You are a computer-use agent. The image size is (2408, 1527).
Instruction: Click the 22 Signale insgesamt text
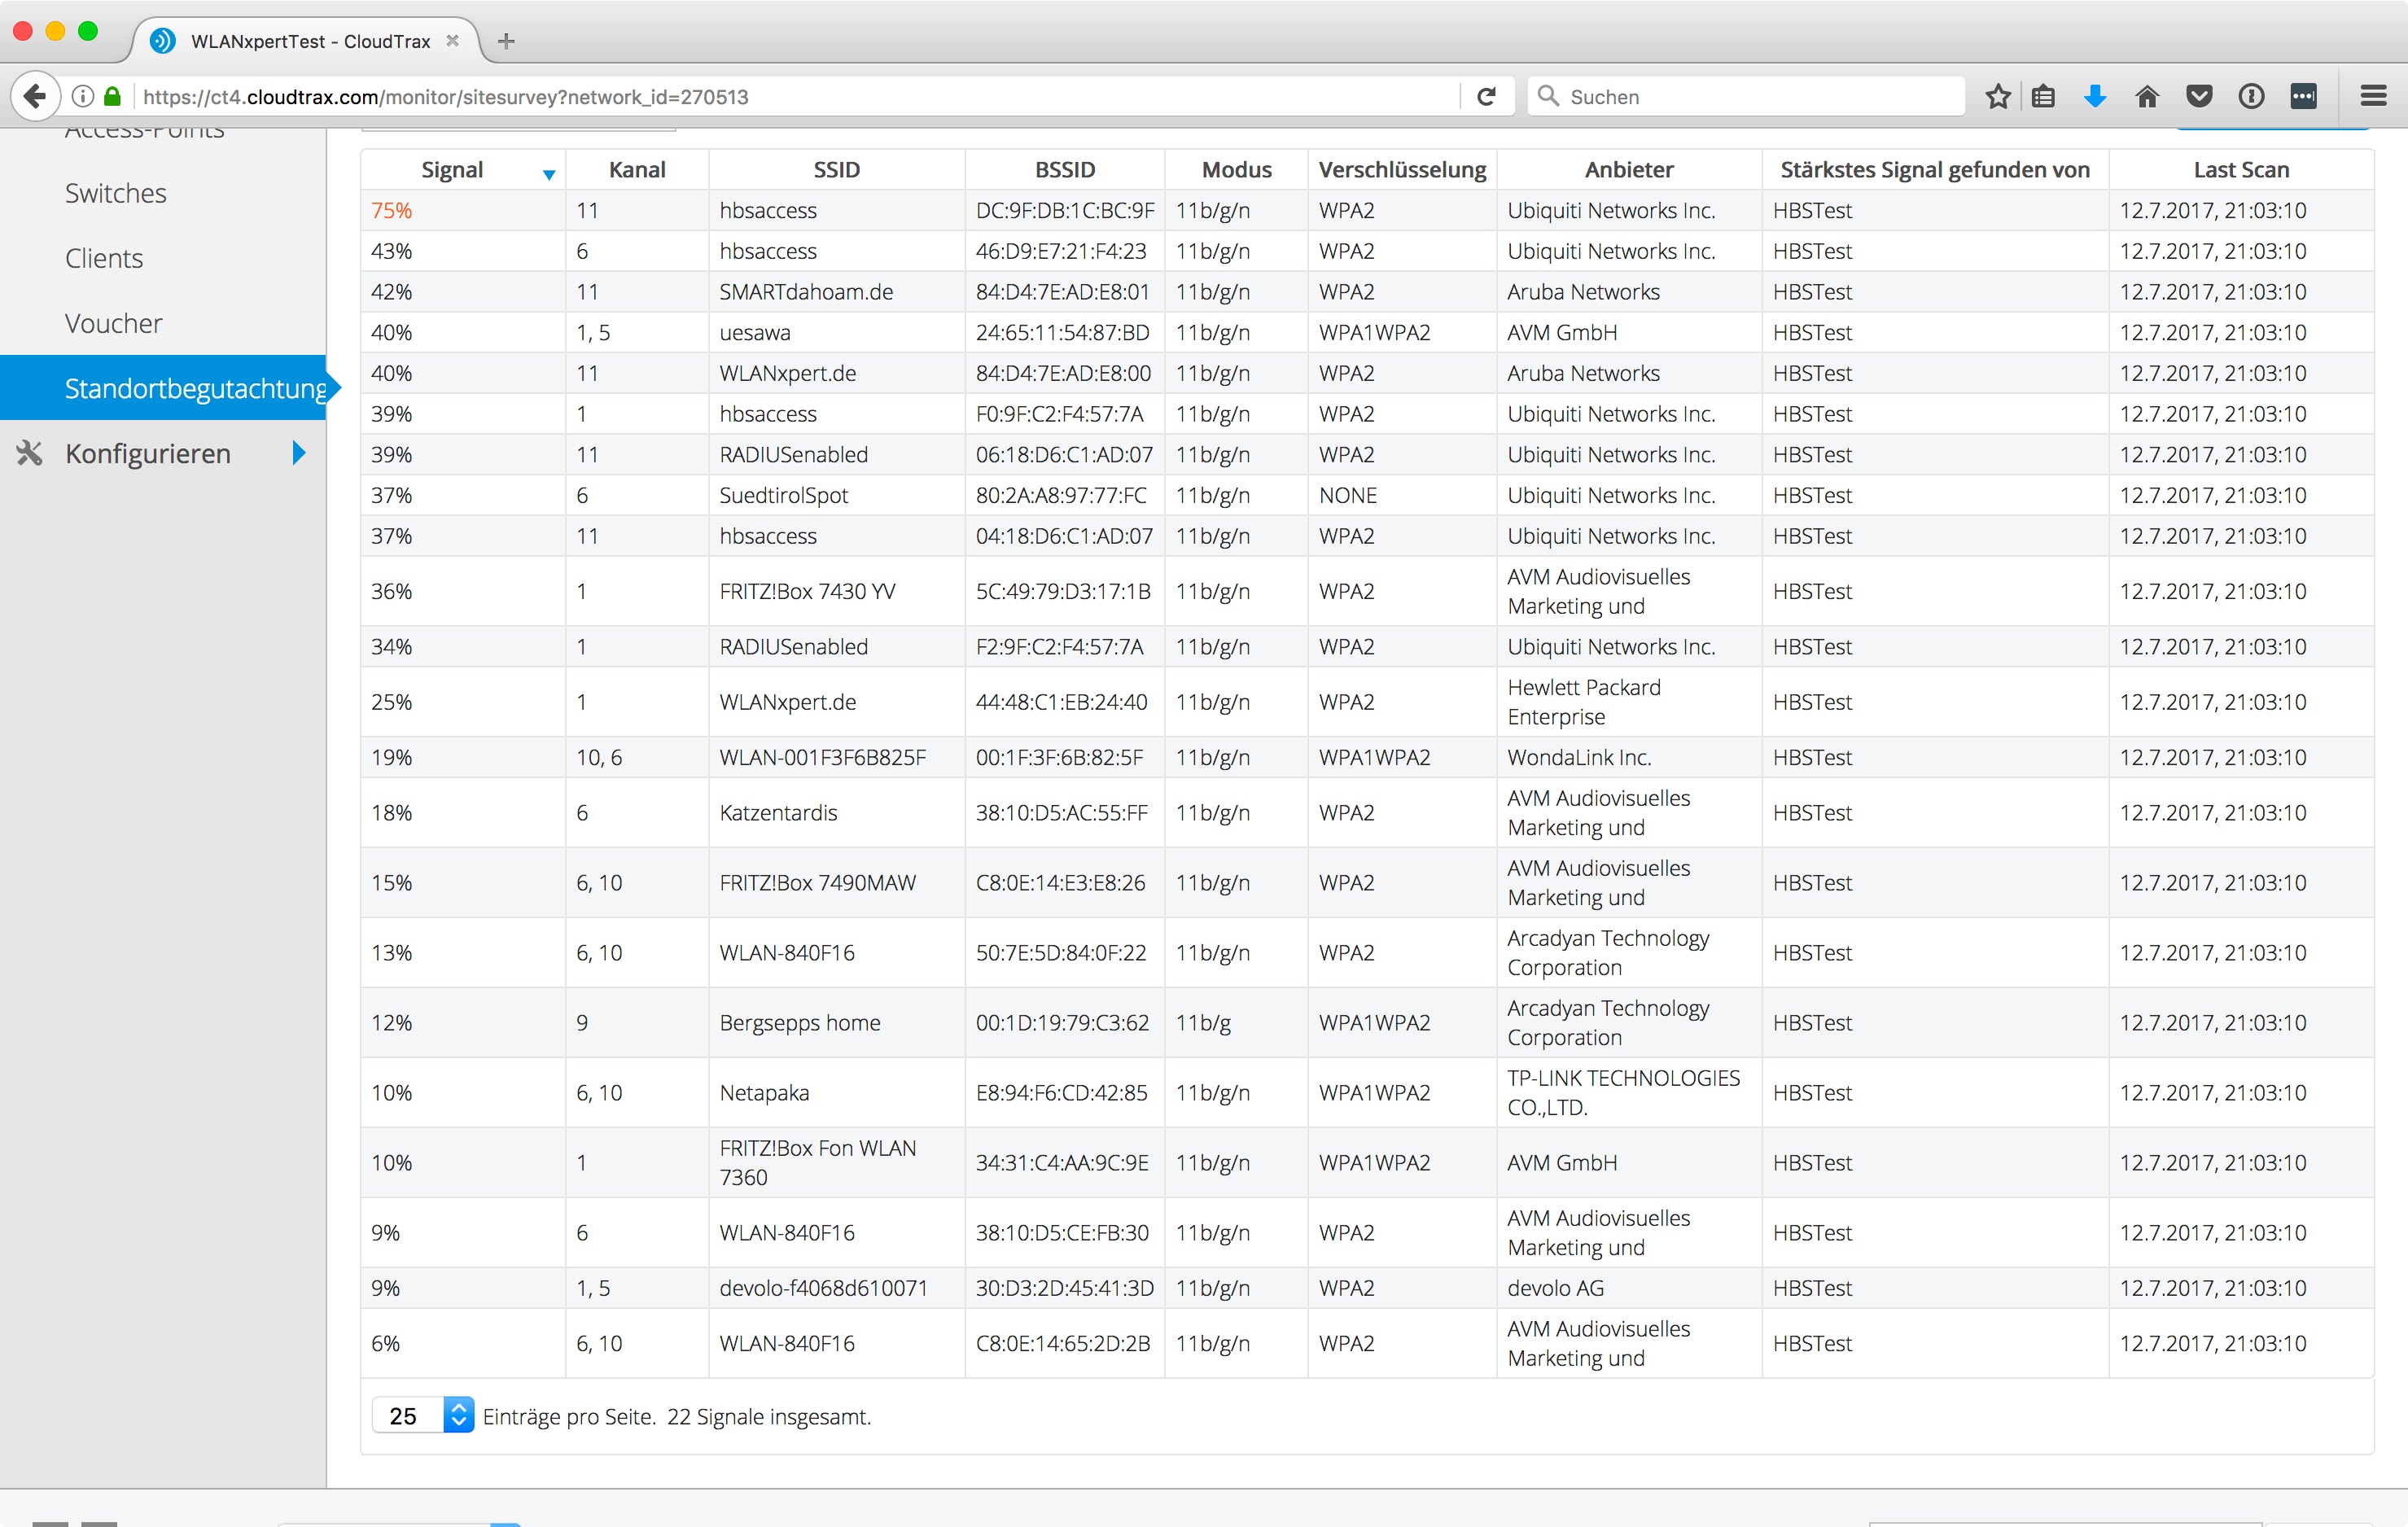click(x=768, y=1416)
